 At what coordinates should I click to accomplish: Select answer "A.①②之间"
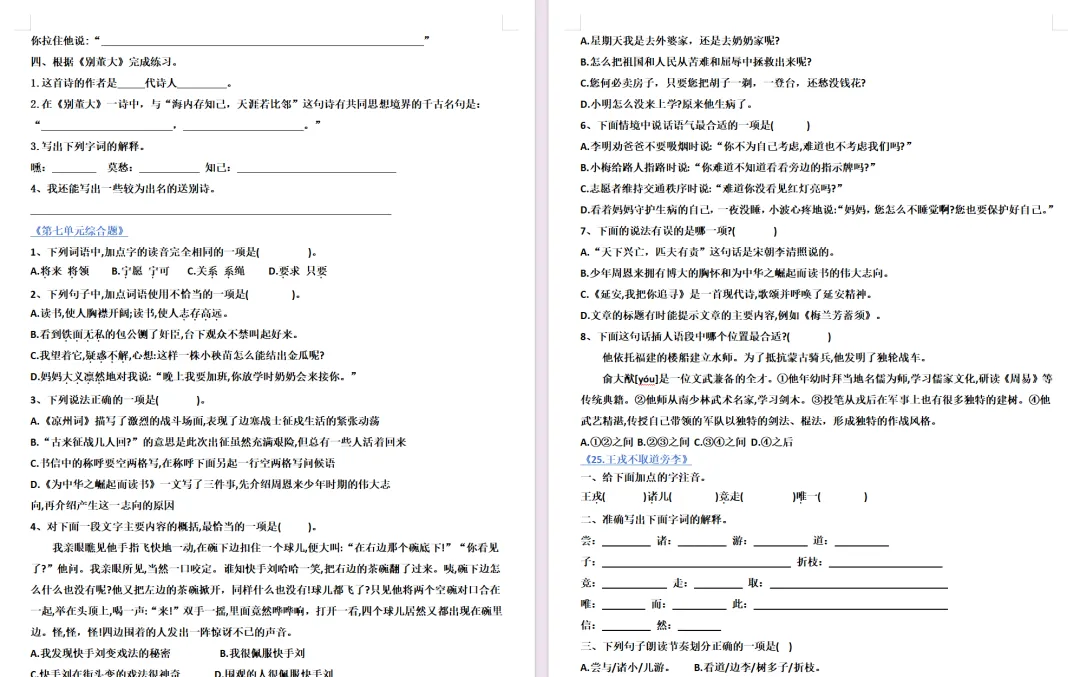(607, 442)
